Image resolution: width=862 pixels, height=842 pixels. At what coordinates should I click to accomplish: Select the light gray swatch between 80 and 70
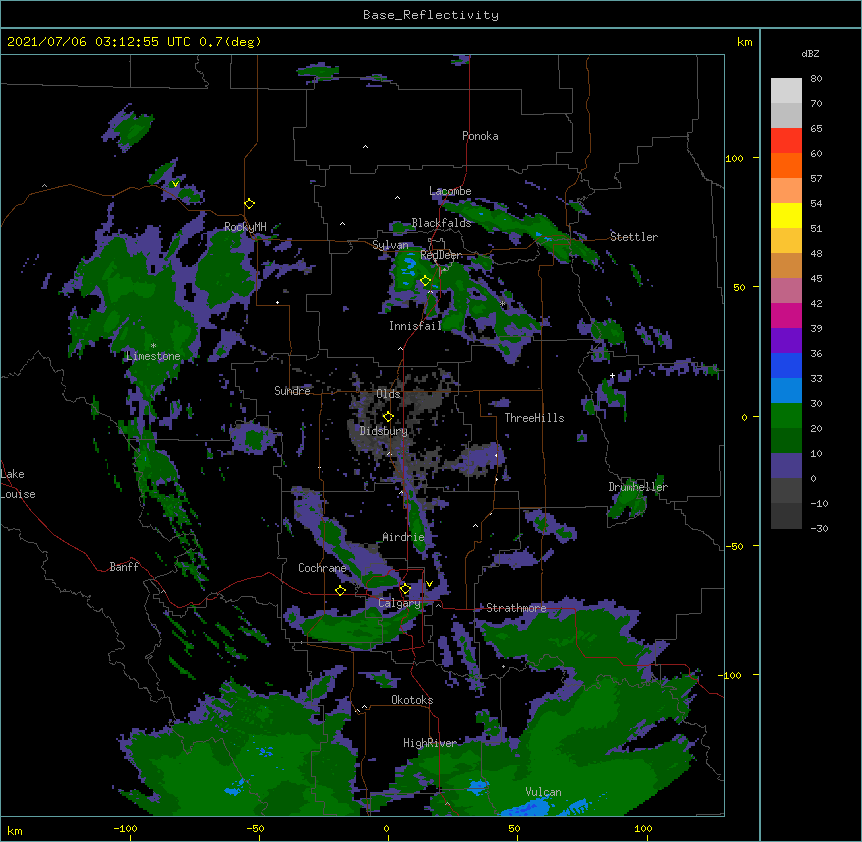coord(786,91)
